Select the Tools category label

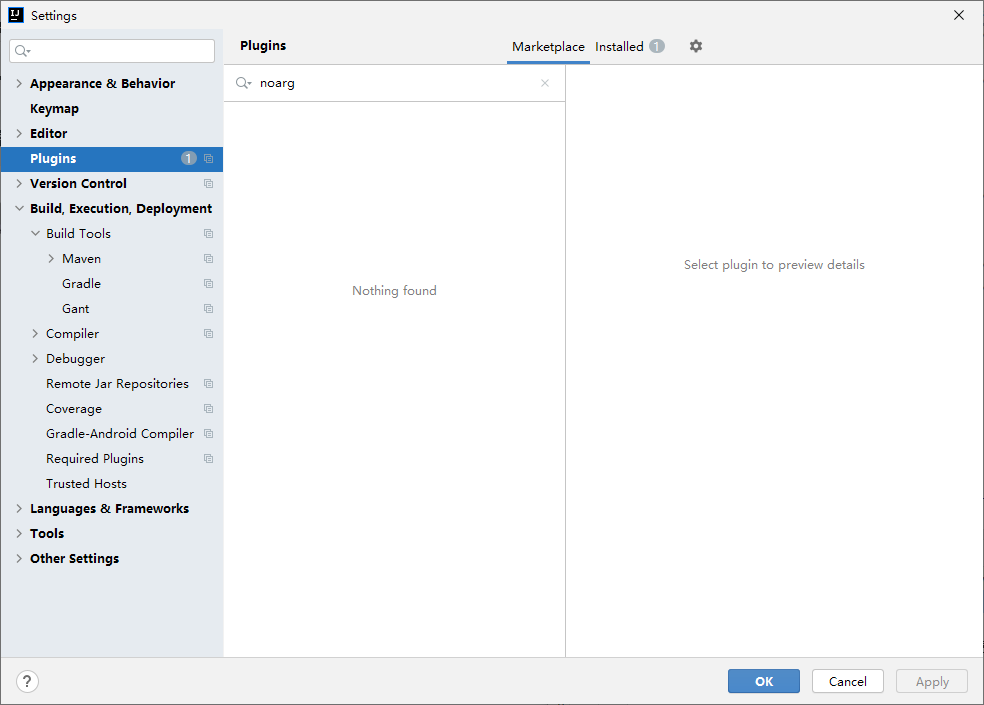point(47,534)
